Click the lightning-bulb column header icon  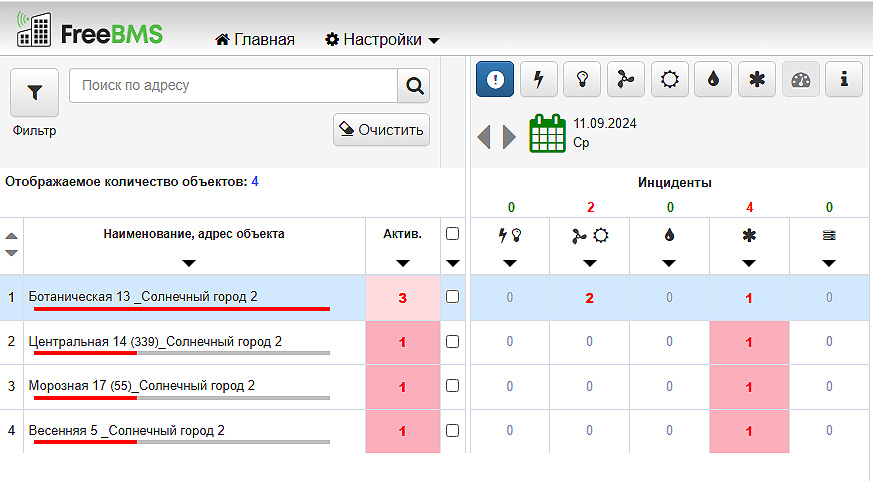click(510, 235)
